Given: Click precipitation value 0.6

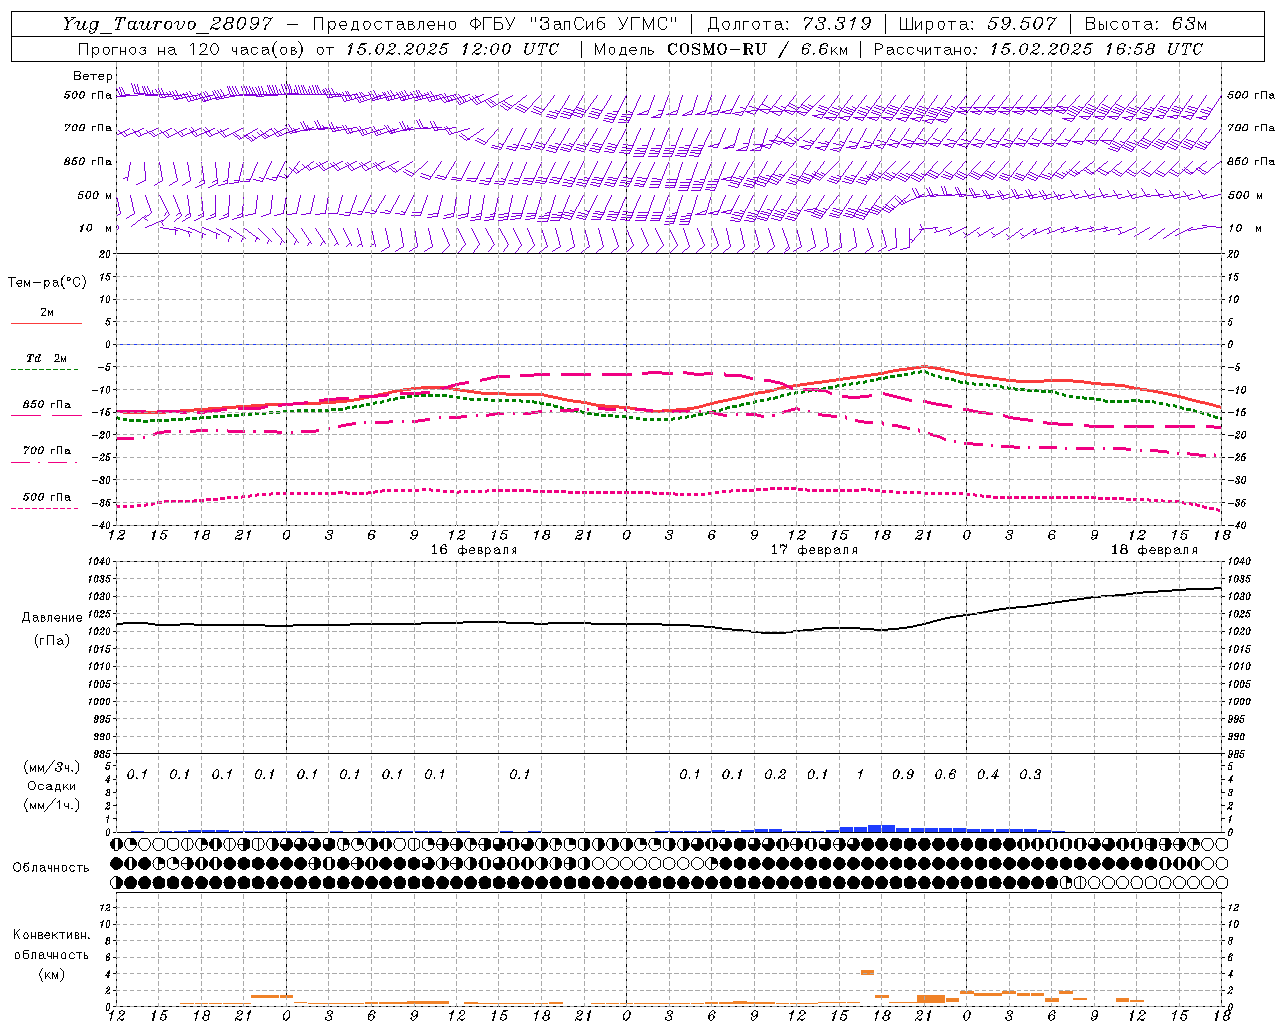Looking at the screenshot, I should (x=945, y=774).
